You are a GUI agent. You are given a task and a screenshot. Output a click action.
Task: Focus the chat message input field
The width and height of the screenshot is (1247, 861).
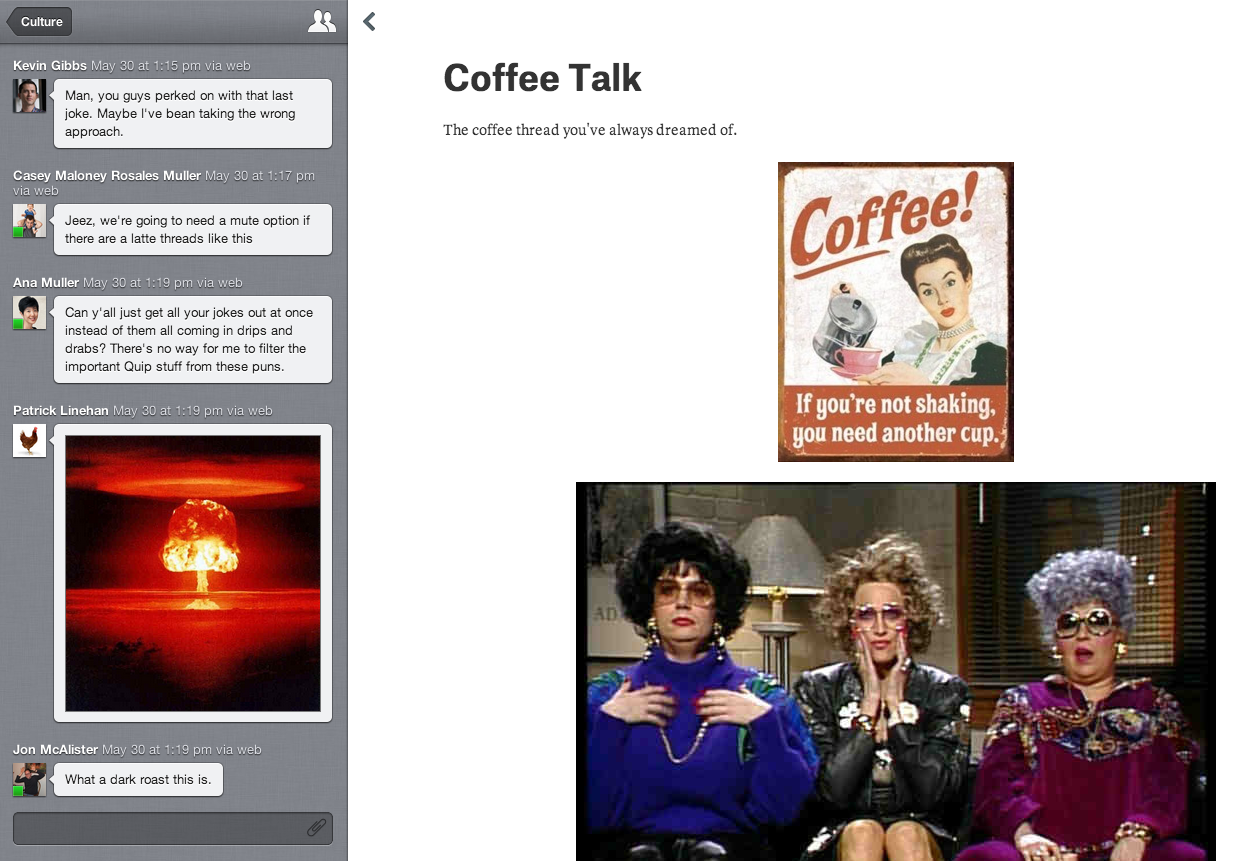click(172, 828)
